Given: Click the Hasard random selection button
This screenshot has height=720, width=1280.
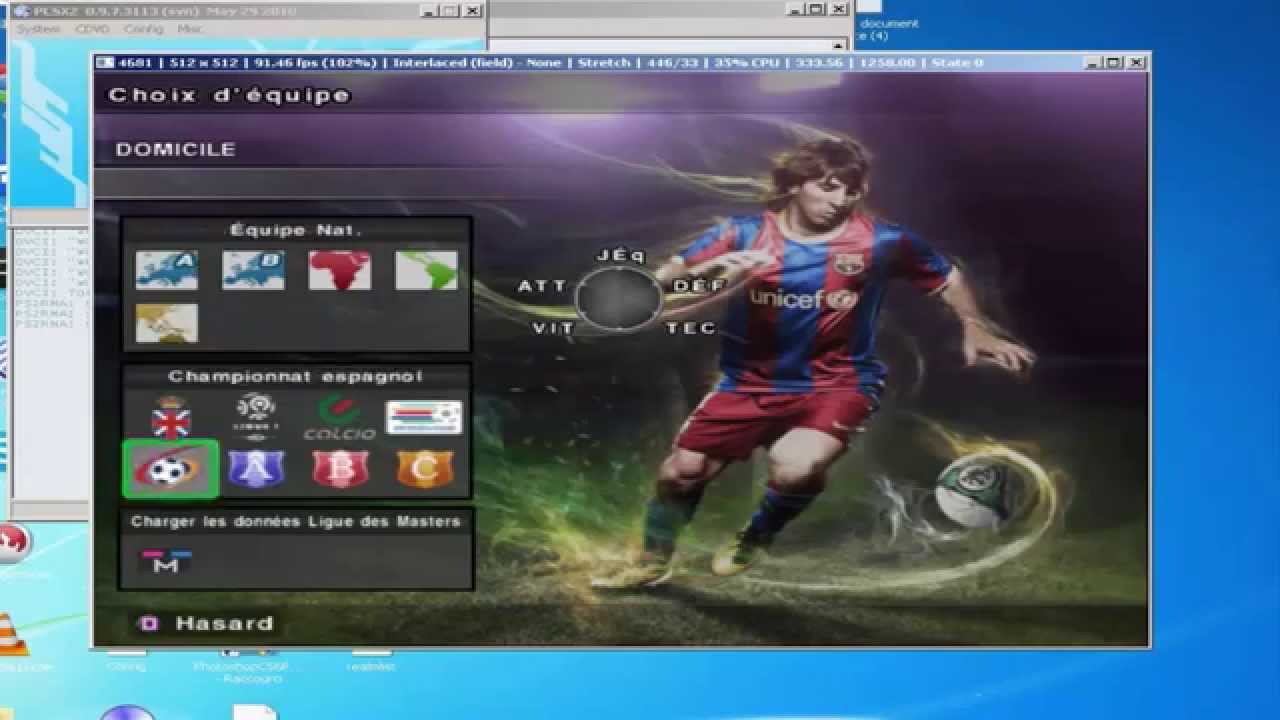Looking at the screenshot, I should click(x=206, y=623).
